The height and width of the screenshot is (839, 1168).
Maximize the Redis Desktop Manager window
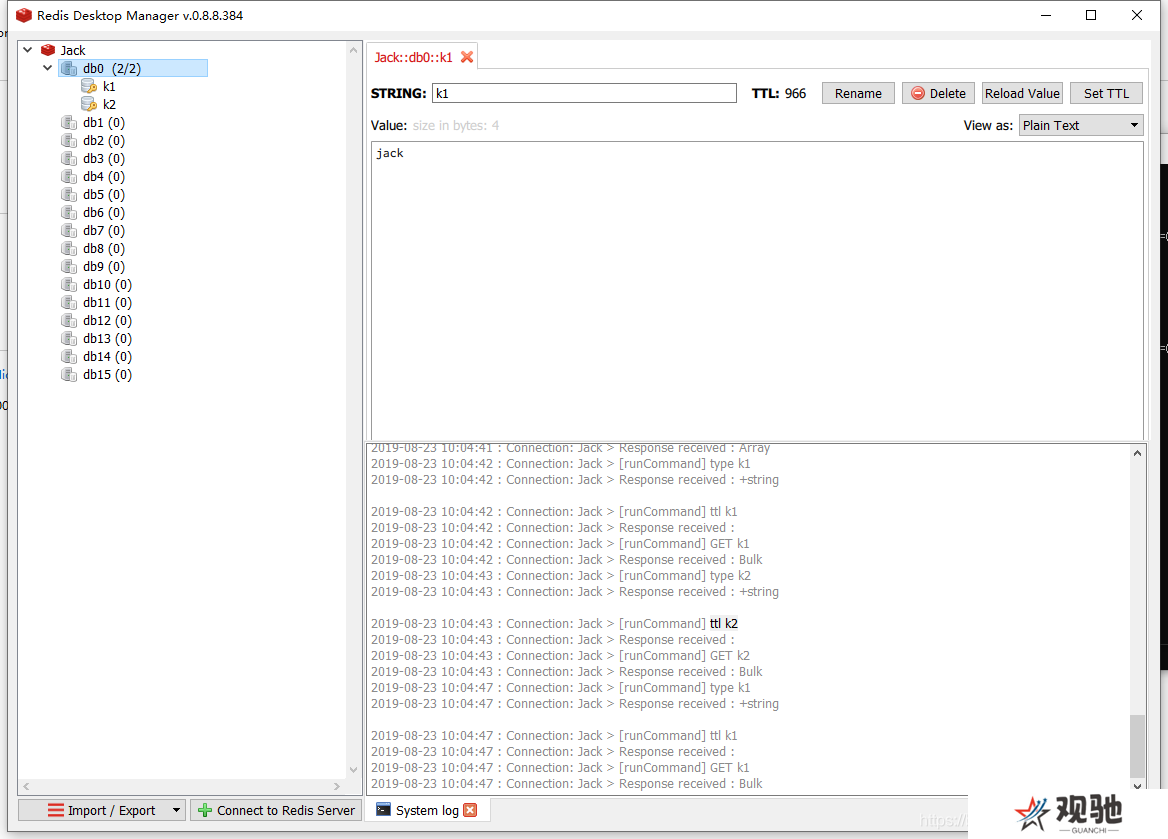[1091, 15]
